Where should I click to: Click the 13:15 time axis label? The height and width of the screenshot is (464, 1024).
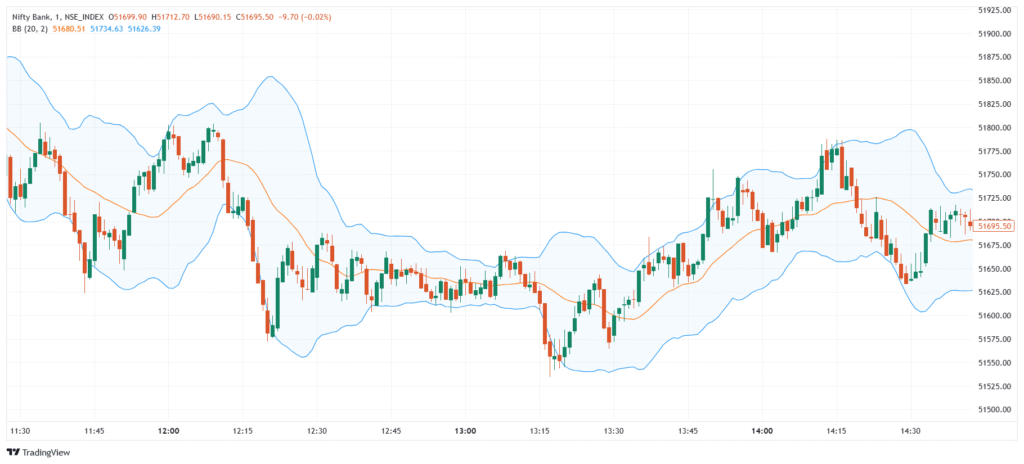pyautogui.click(x=539, y=430)
